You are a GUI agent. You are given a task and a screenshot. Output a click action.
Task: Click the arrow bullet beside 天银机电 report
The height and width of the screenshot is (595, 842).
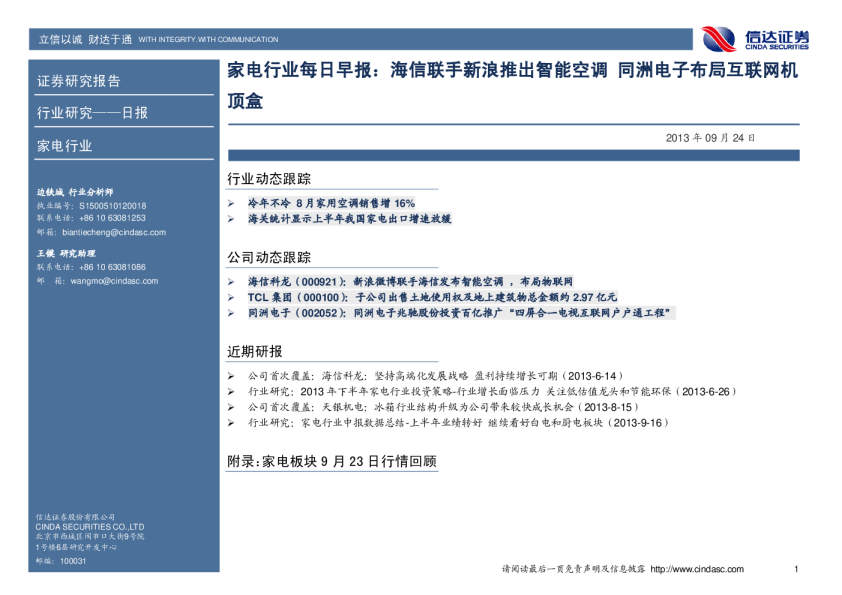[x=232, y=408]
